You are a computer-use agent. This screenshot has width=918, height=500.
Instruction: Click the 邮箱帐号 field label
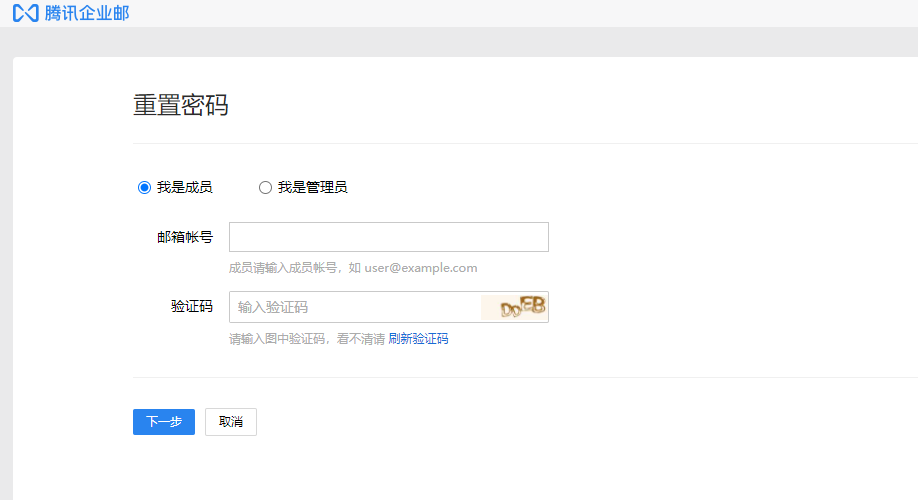point(184,237)
